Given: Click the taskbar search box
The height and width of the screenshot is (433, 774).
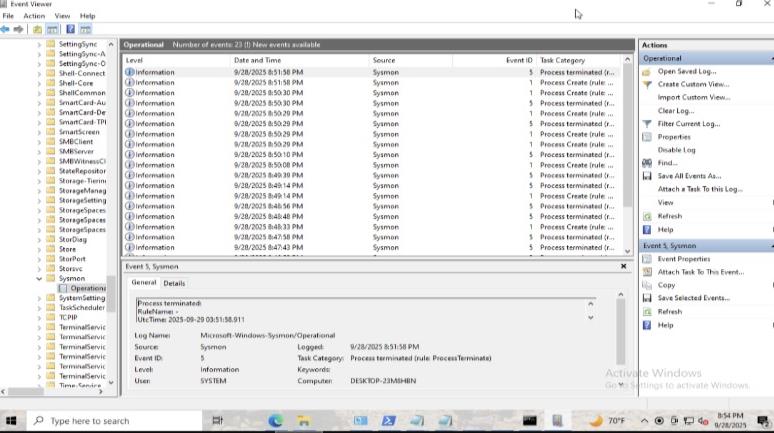Looking at the screenshot, I should [114, 421].
